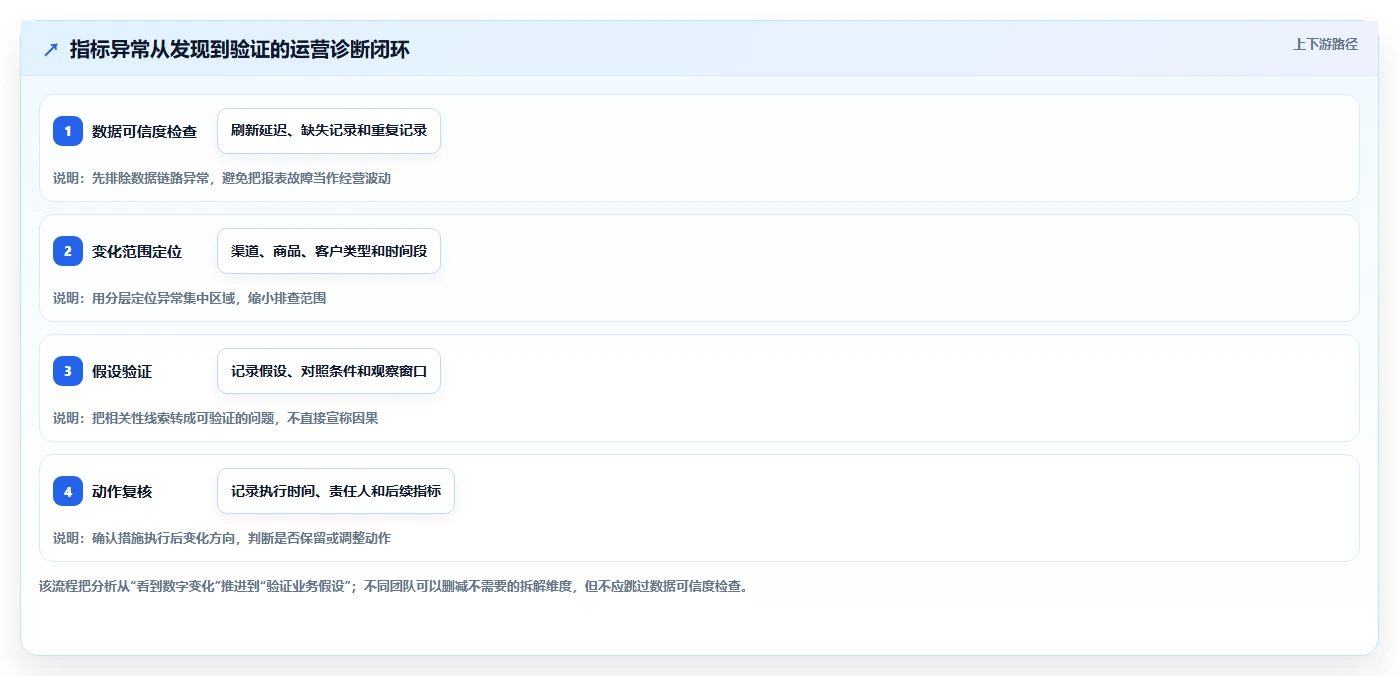The width and height of the screenshot is (1399, 676).
Task: Click the 假设验证 step title
Action: (122, 371)
